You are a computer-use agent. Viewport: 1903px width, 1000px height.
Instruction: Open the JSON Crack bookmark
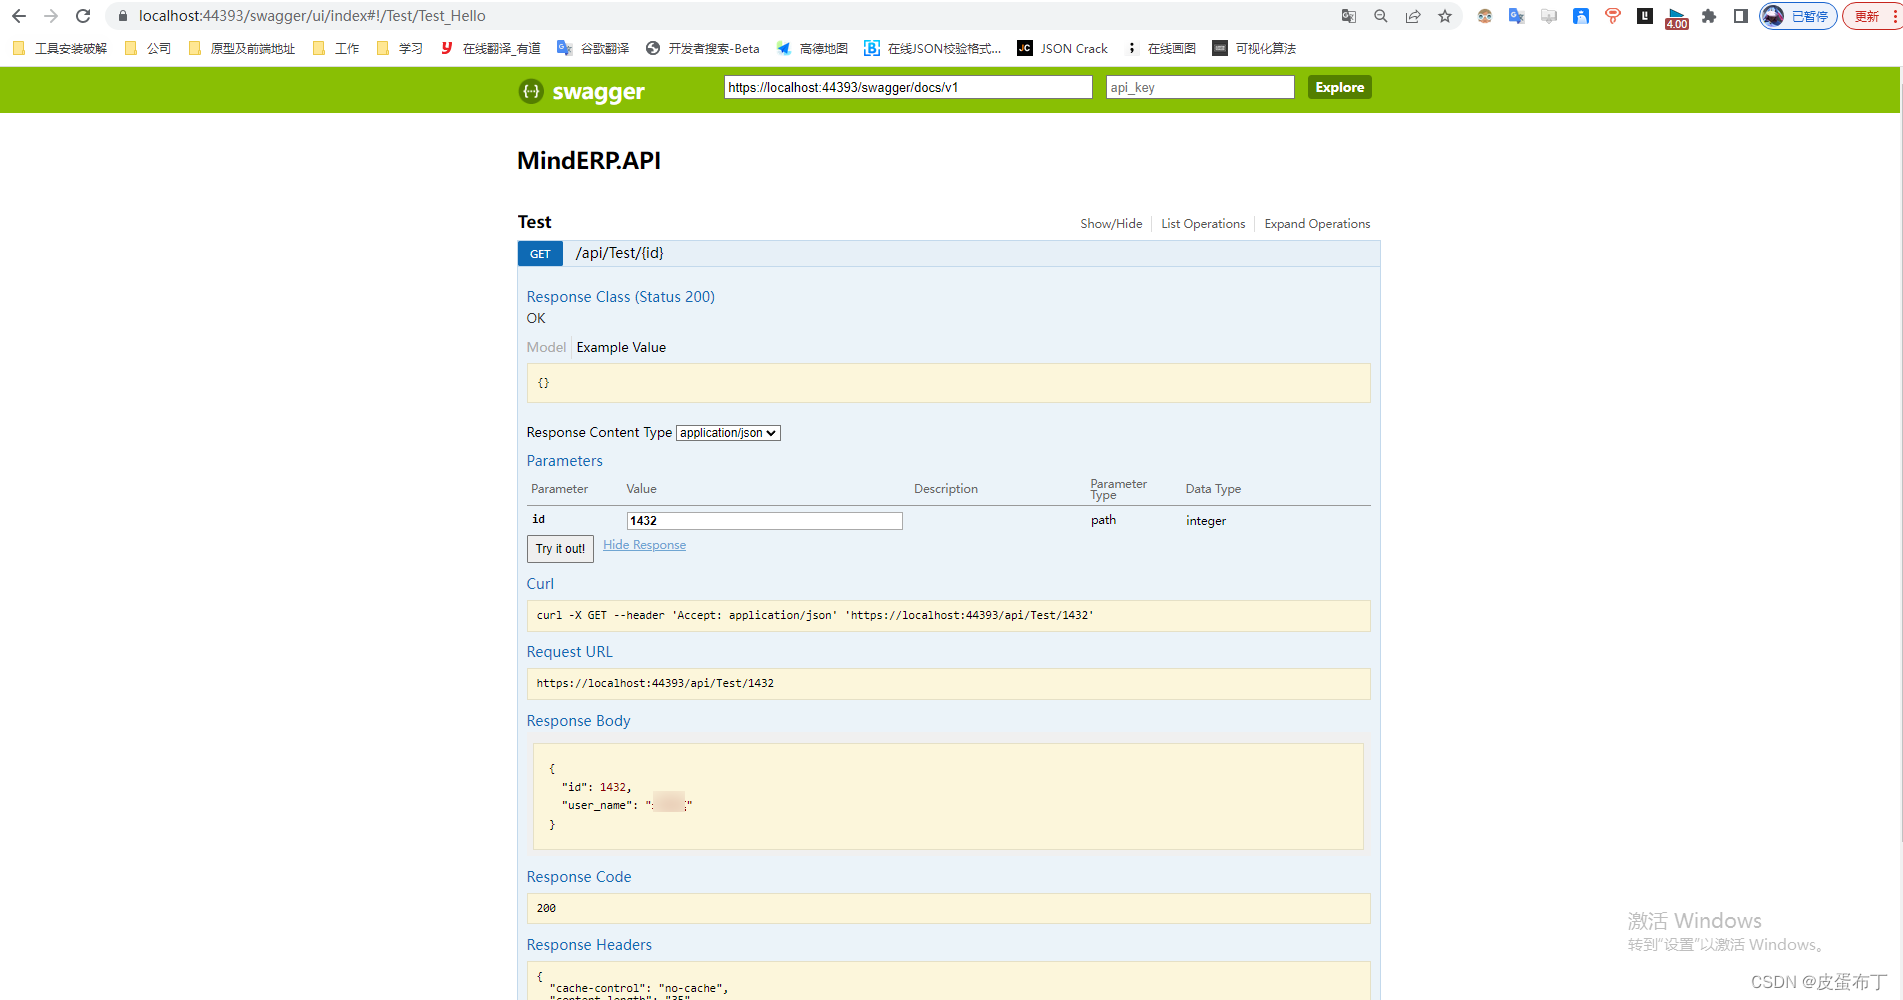[1063, 48]
